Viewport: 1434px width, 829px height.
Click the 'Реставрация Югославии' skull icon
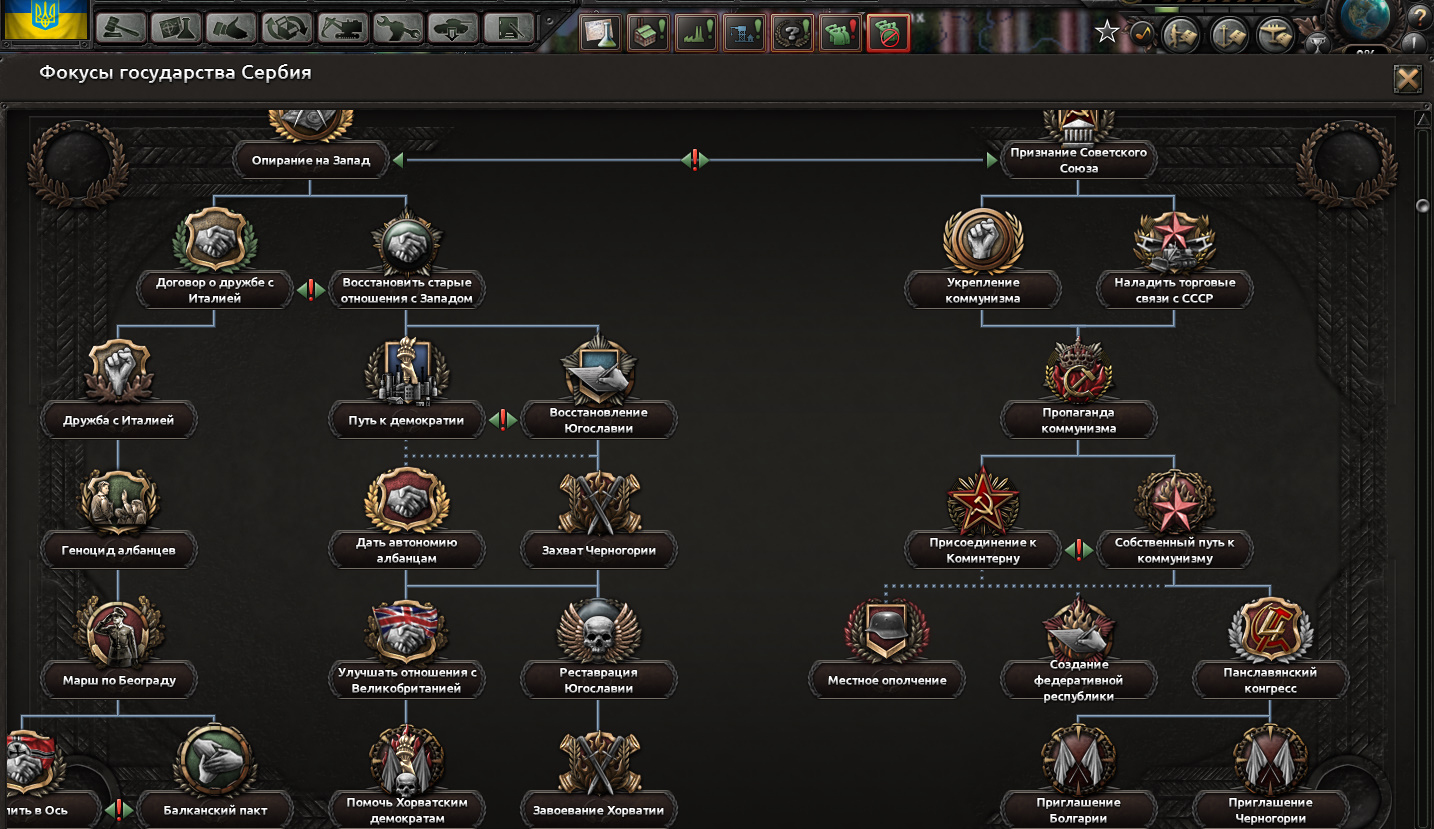[599, 631]
